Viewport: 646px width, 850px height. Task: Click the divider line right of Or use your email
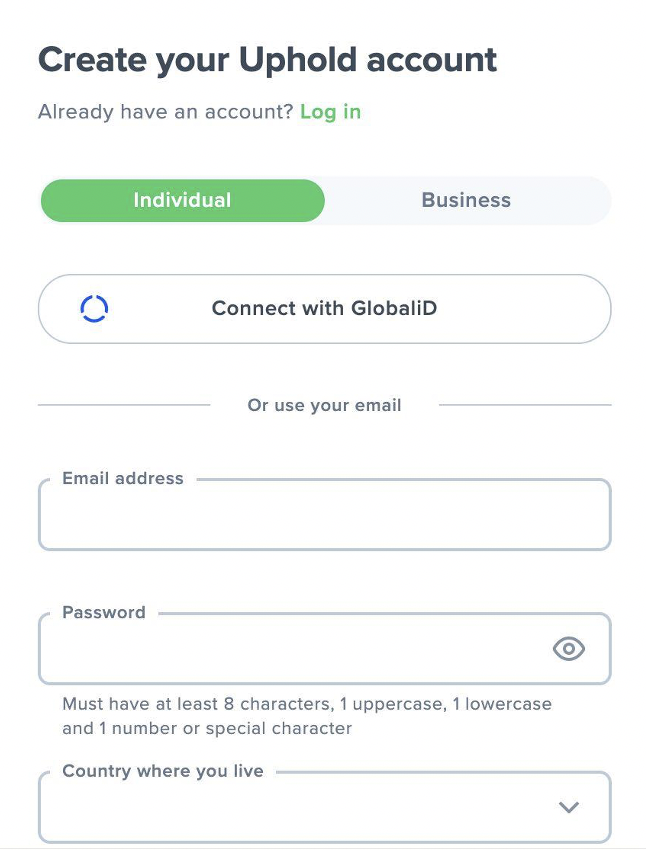click(525, 404)
